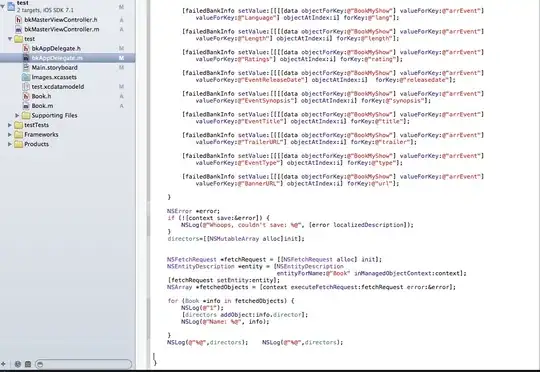540x372 pixels.
Task: Click the add (+) button in navigator footer
Action: point(3,364)
